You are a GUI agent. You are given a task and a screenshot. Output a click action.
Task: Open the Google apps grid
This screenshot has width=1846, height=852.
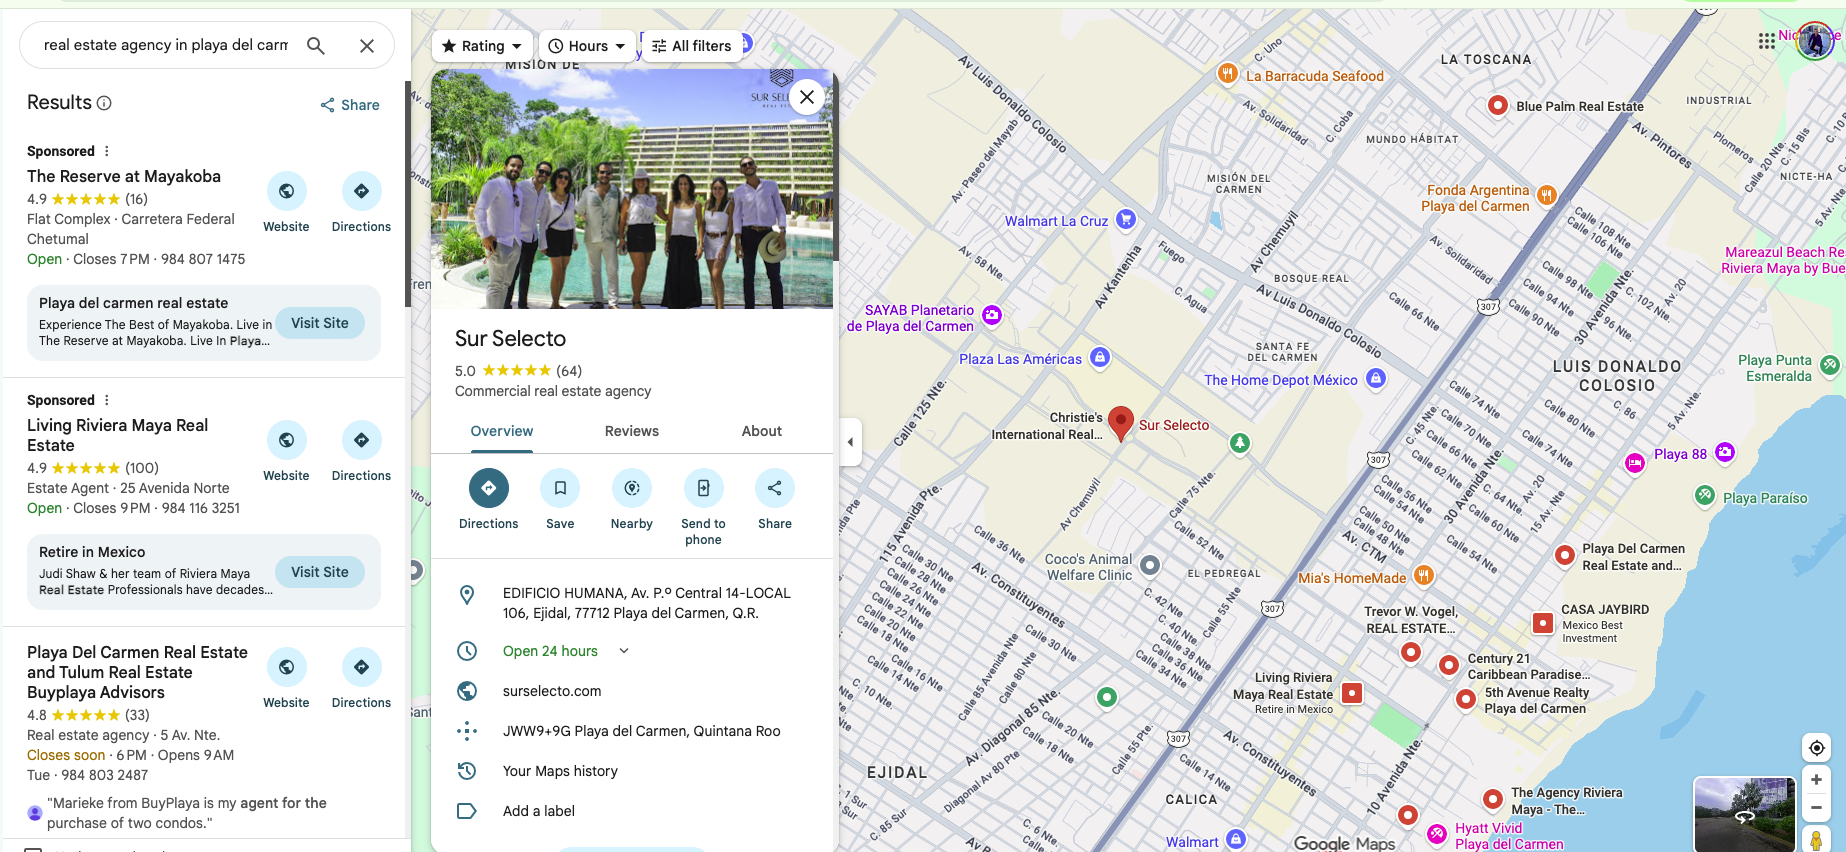point(1767,41)
